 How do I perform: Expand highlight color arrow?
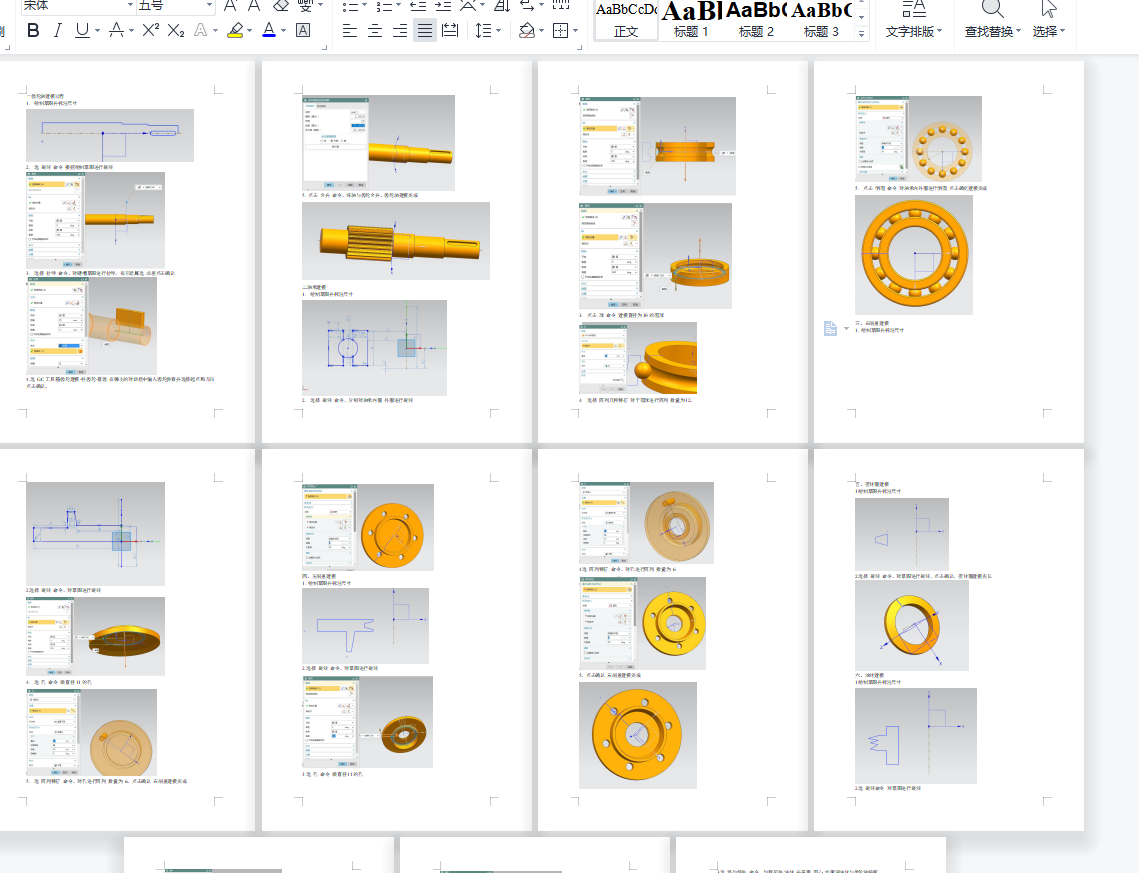(249, 31)
